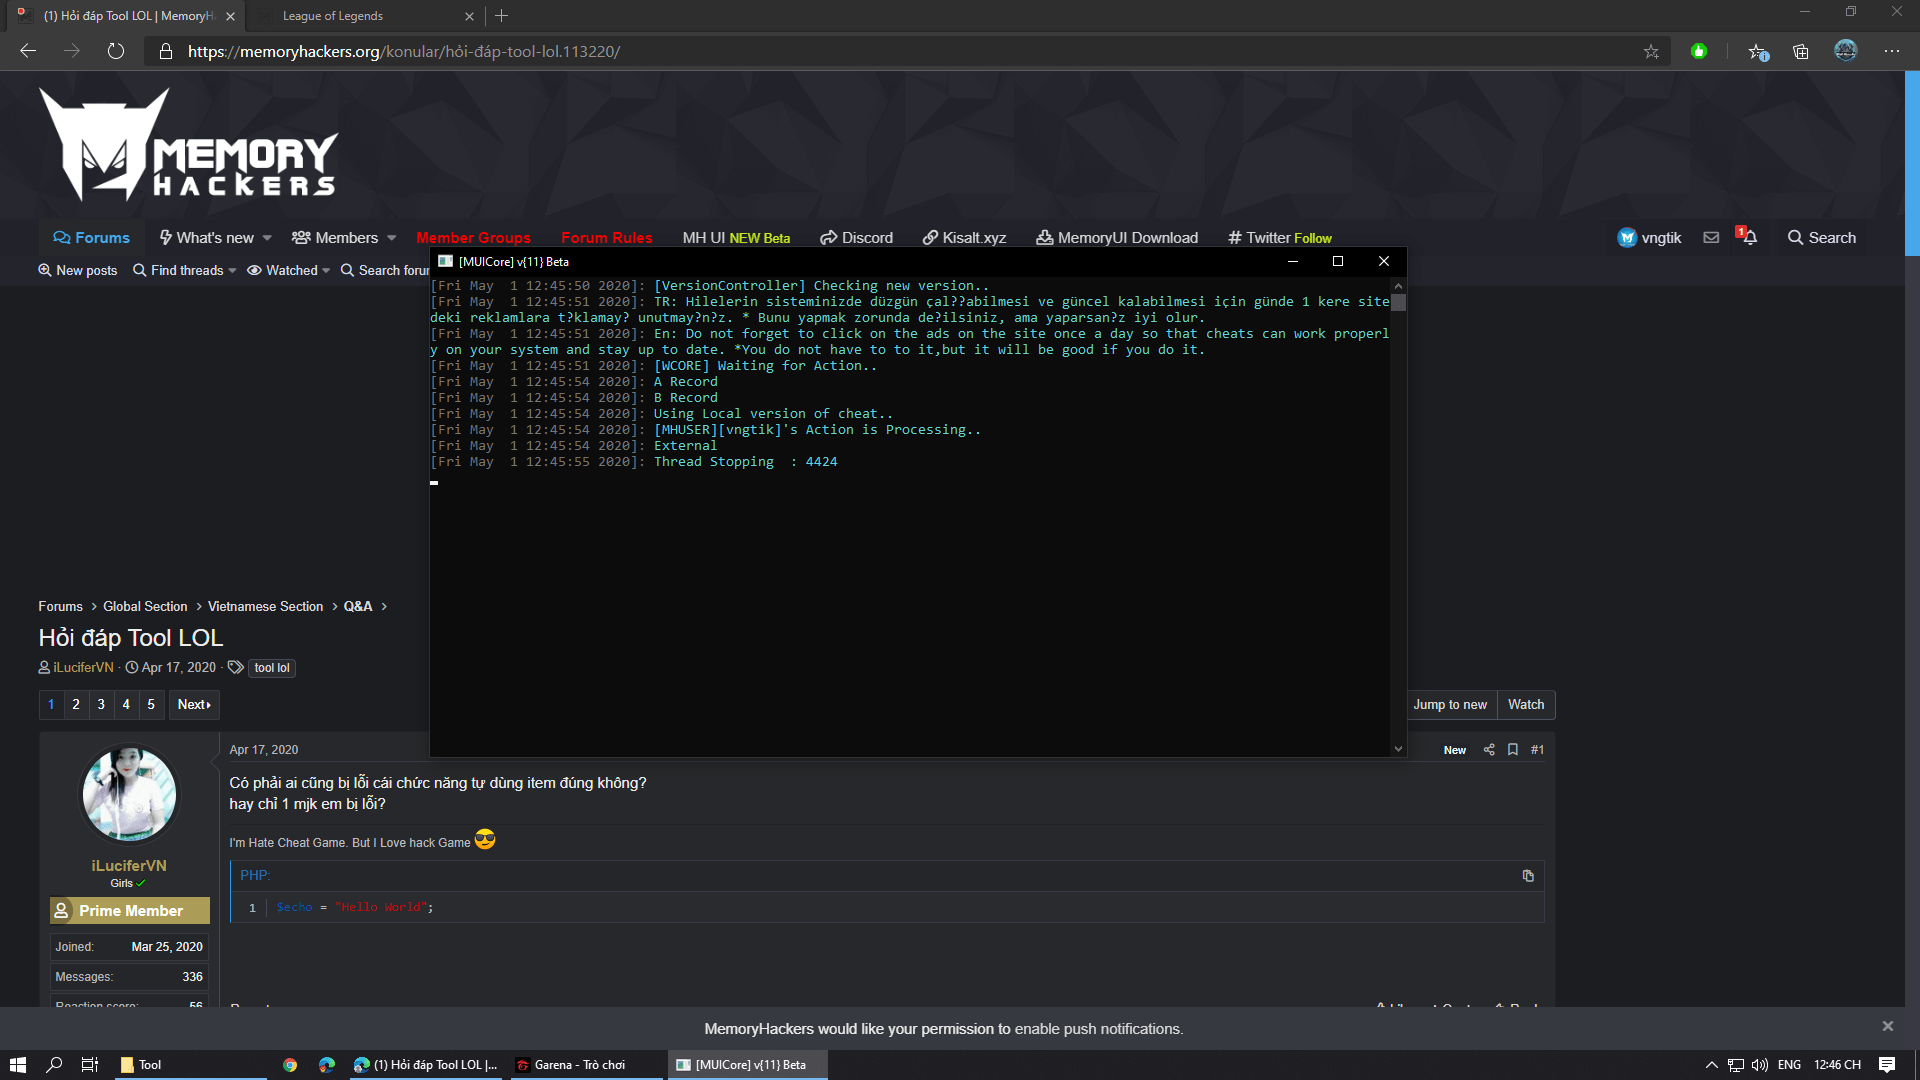Image resolution: width=1920 pixels, height=1080 pixels.
Task: Open MH UI NEW Beta link
Action: coord(737,238)
